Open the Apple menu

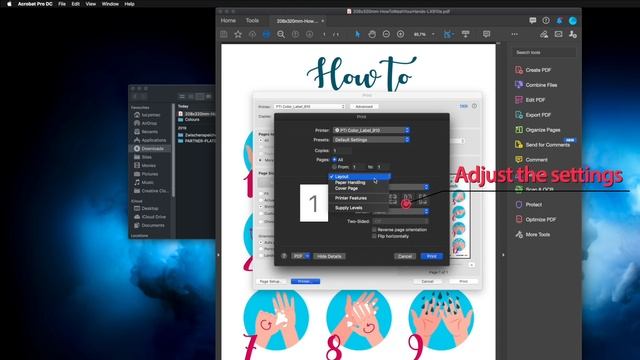click(x=9, y=4)
